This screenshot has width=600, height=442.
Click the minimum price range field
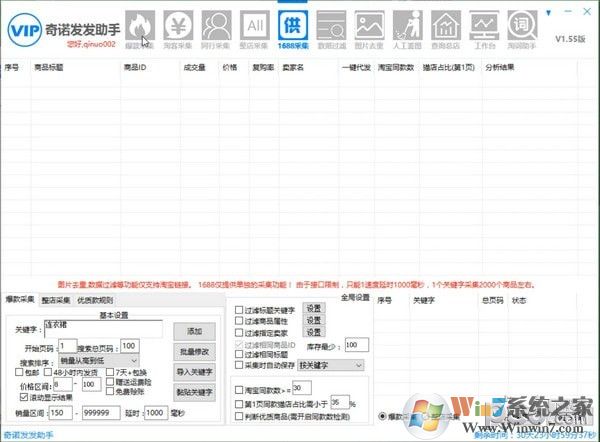[62, 384]
